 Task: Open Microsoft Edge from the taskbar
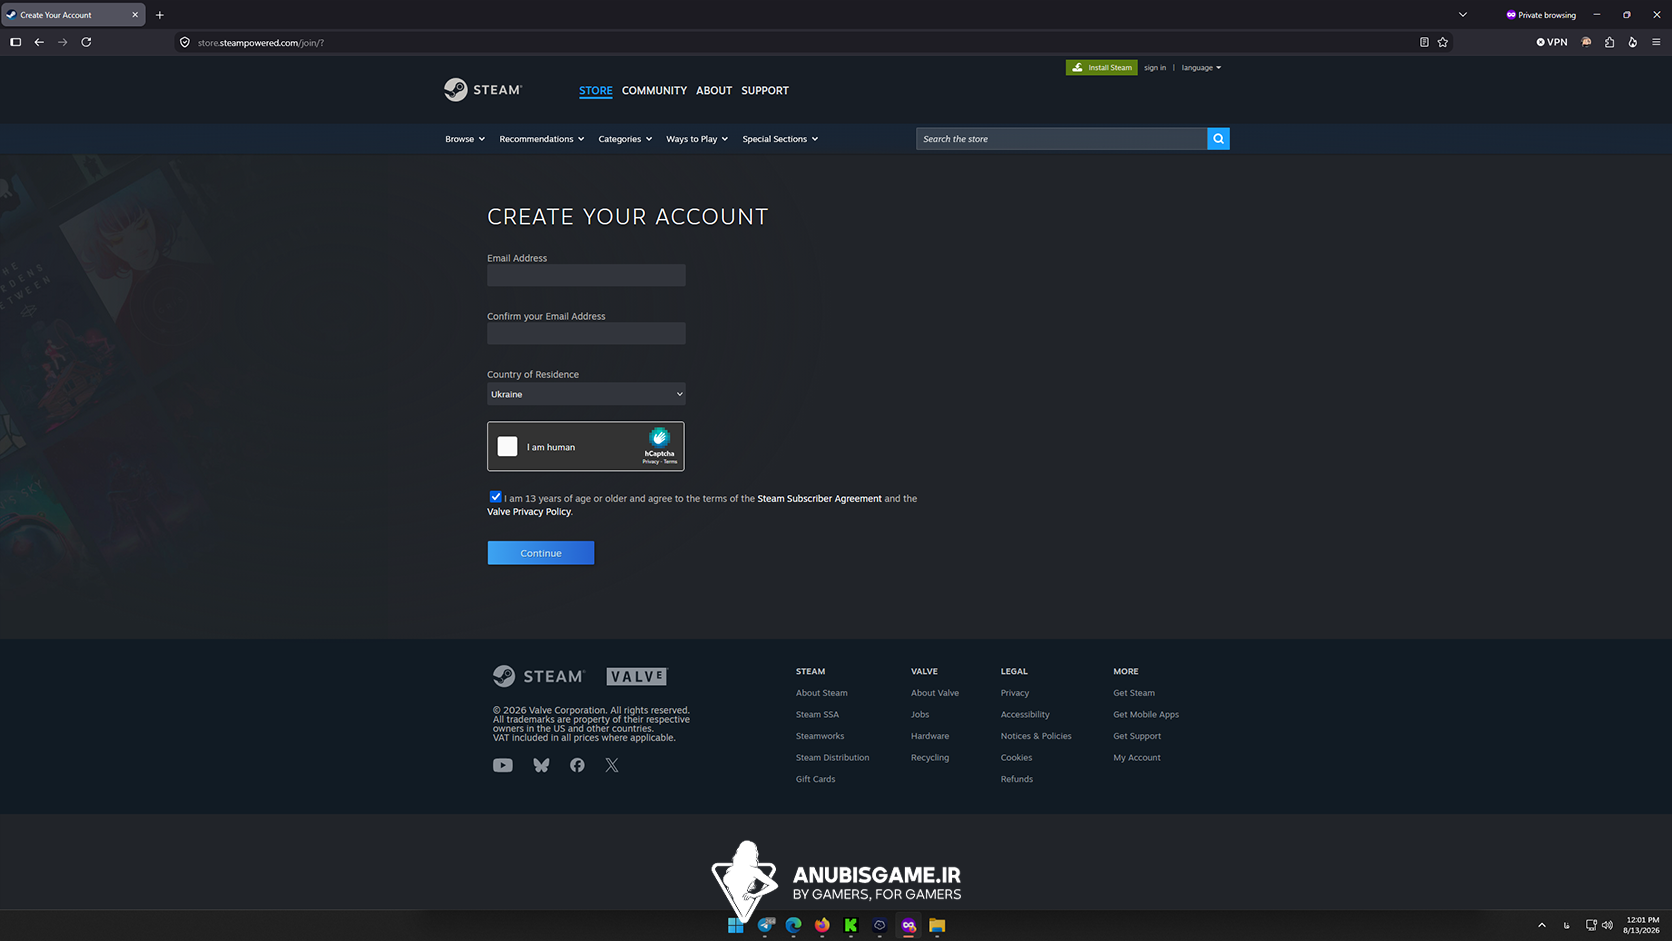(794, 925)
